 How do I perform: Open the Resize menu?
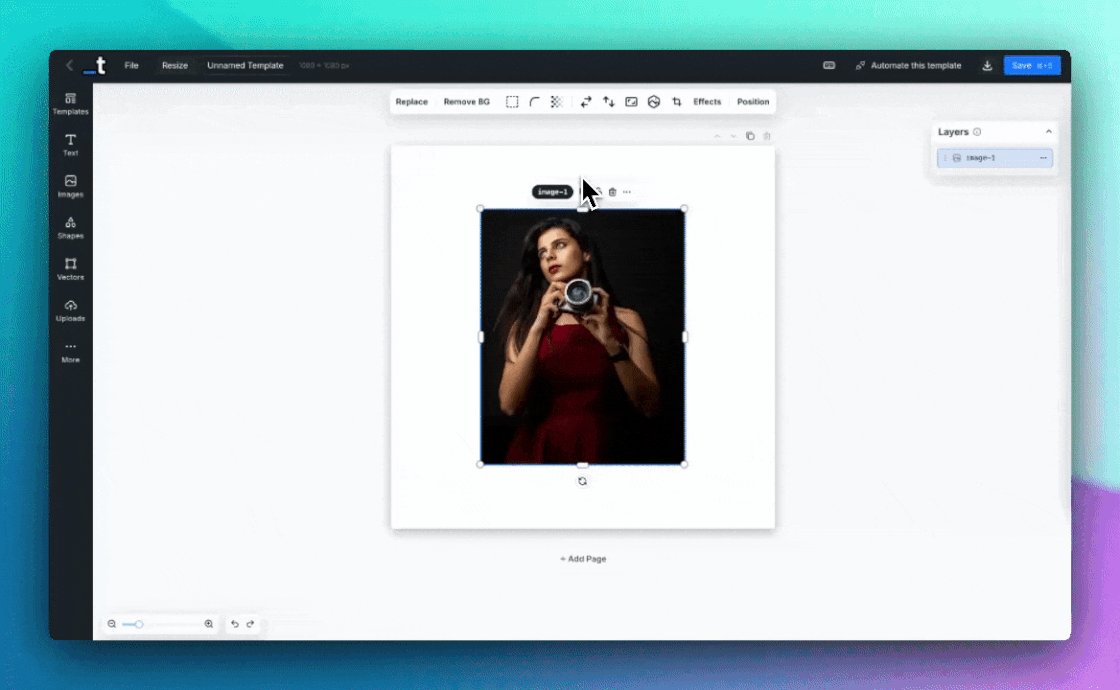[175, 66]
